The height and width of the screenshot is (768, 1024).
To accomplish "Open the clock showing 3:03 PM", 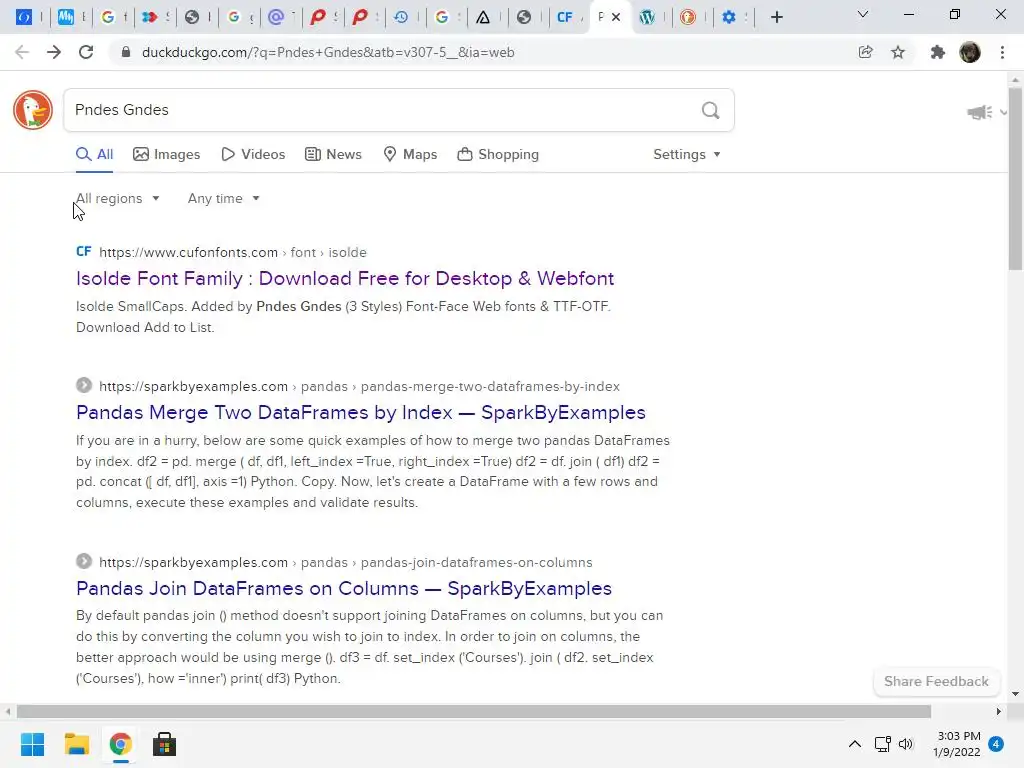I will pyautogui.click(x=957, y=744).
